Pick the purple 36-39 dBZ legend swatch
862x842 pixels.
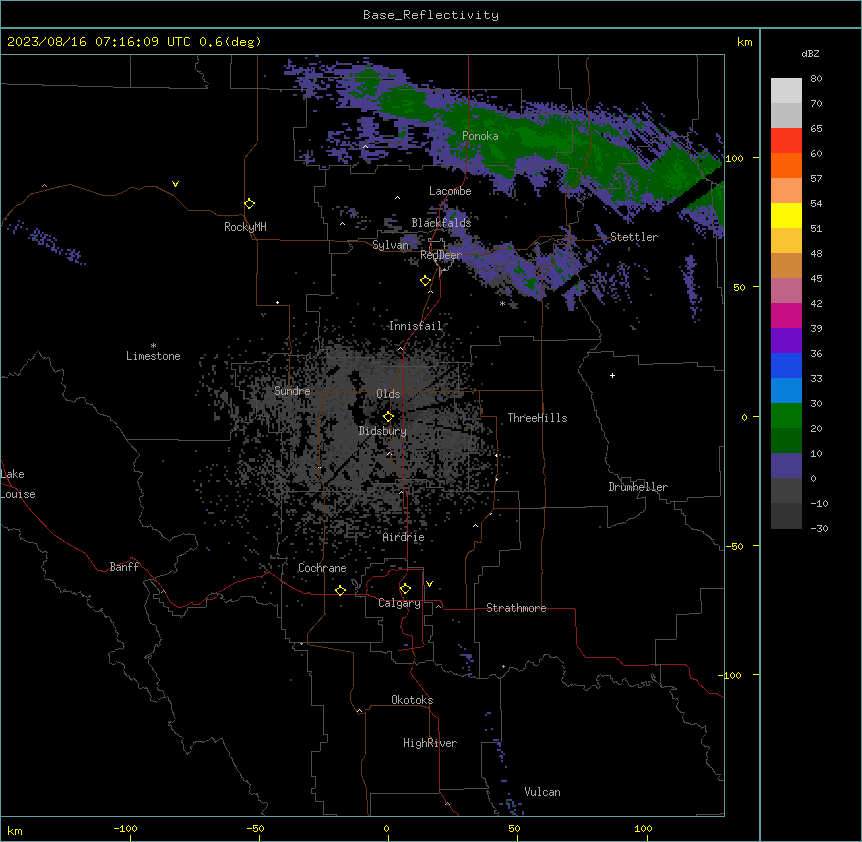click(786, 341)
